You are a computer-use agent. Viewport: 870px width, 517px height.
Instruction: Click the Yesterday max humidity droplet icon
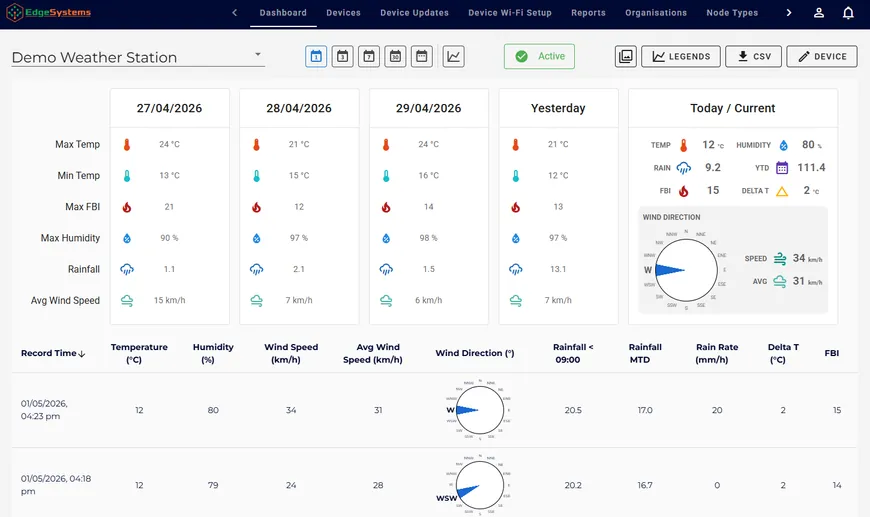point(515,239)
